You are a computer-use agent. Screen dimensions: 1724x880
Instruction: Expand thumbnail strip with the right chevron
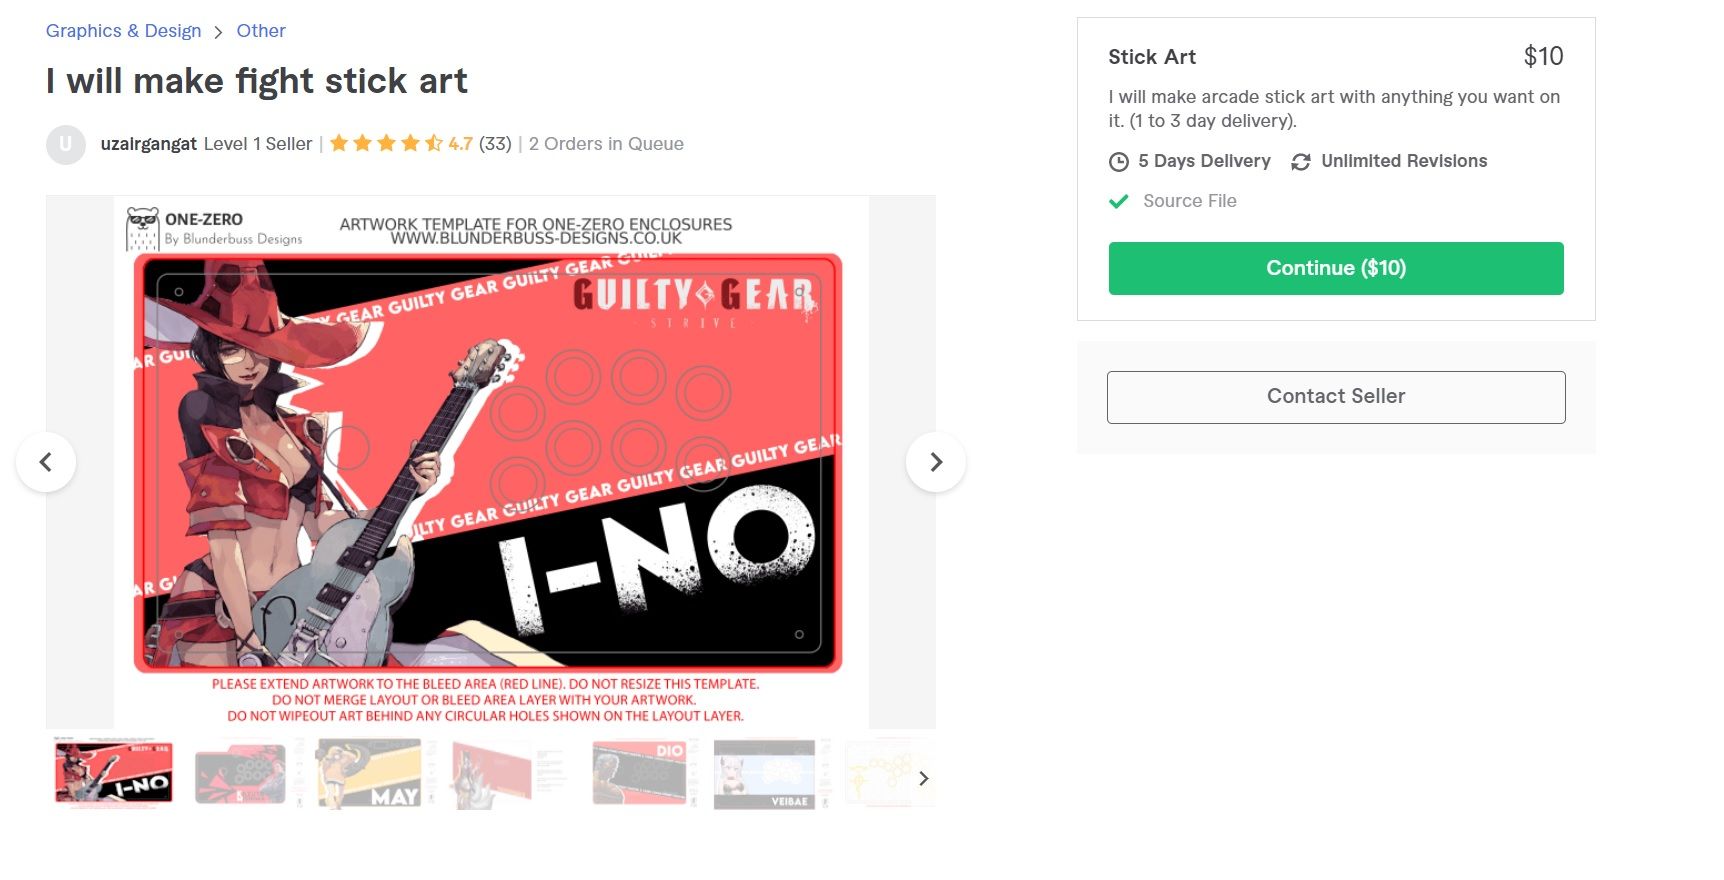923,778
